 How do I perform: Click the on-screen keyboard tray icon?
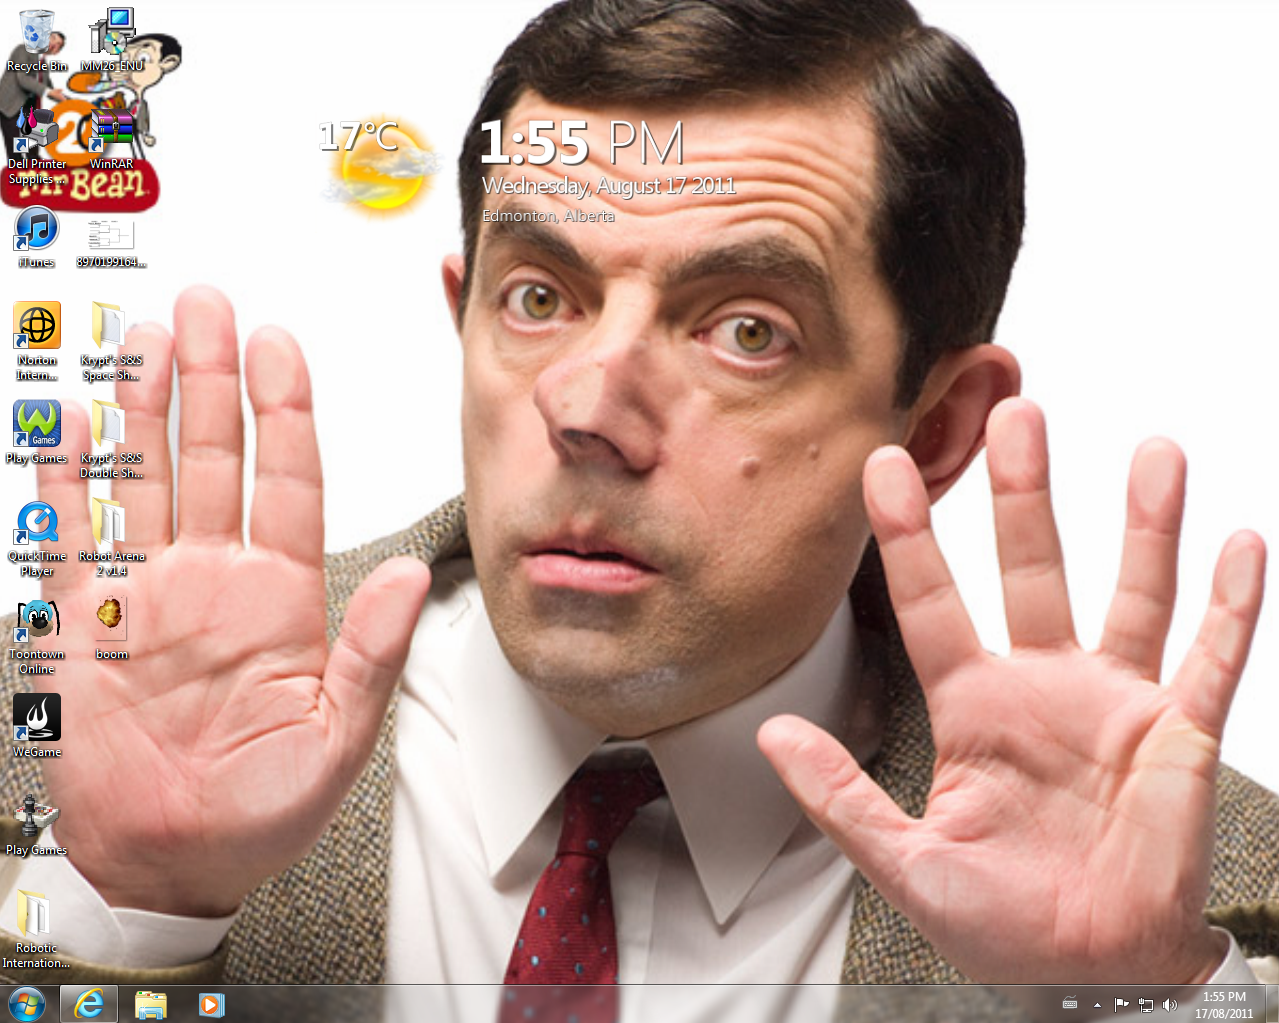[x=1070, y=1004]
